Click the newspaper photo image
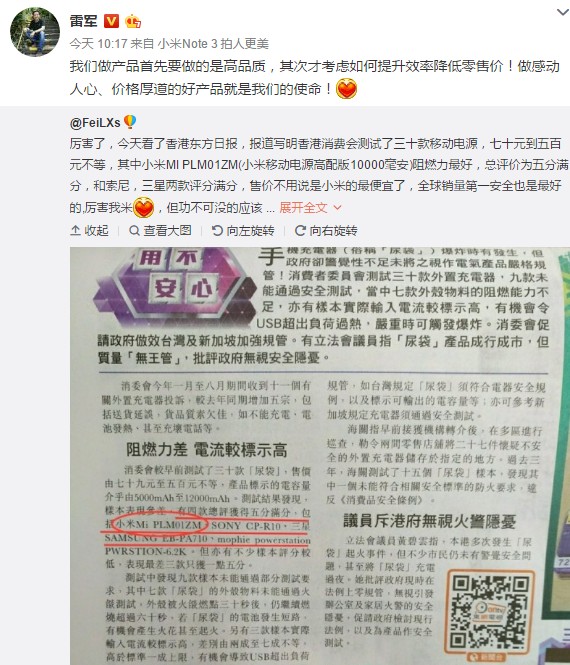The height and width of the screenshot is (665, 570). pos(320,456)
